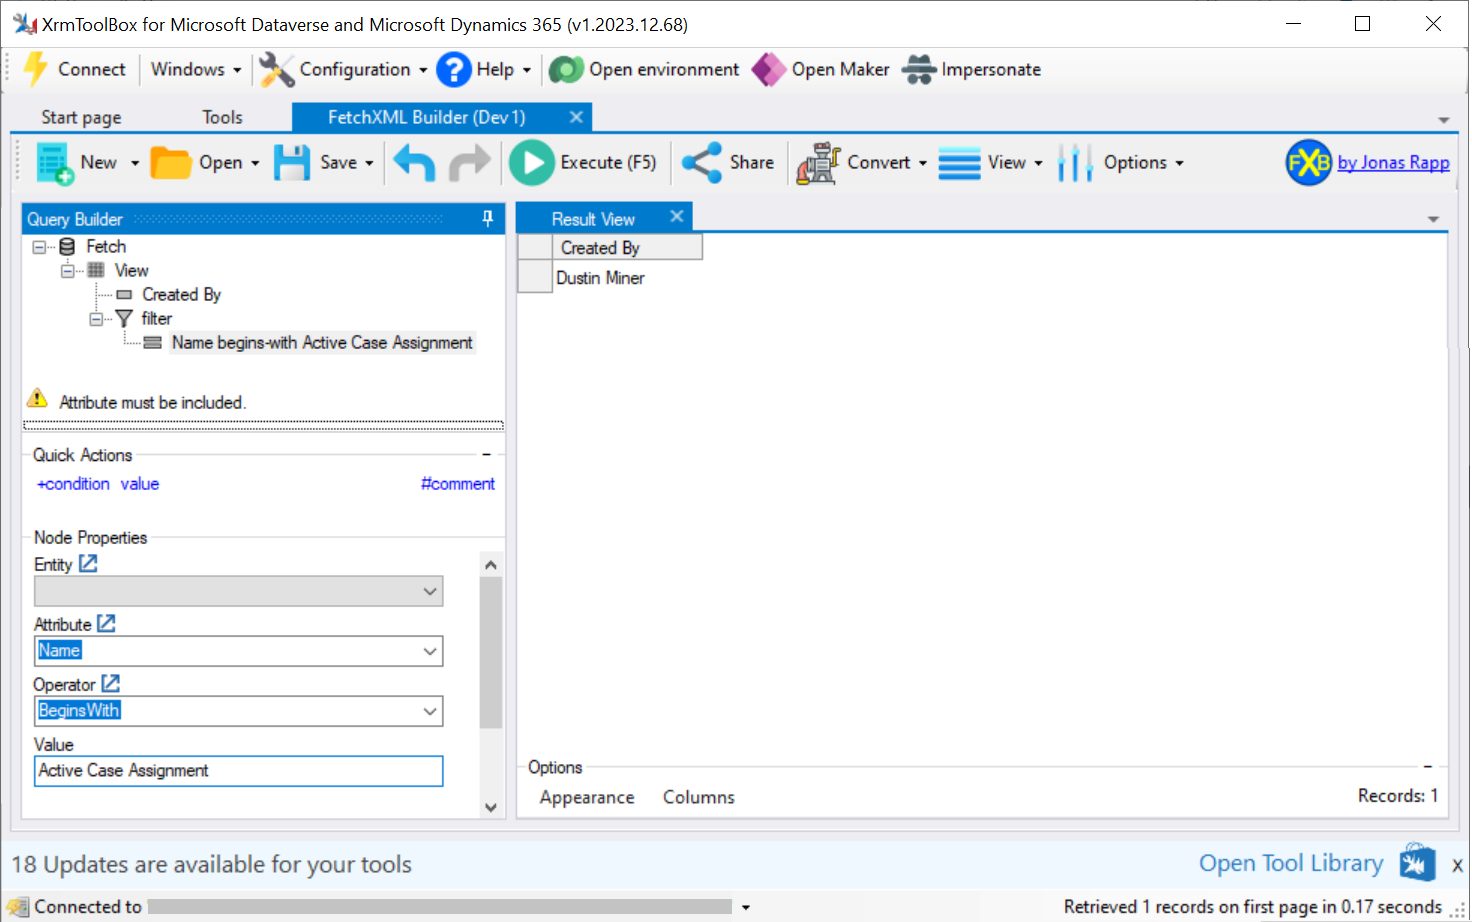This screenshot has height=922, width=1472.
Task: Click the Open Tool Library link
Action: pos(1290,863)
